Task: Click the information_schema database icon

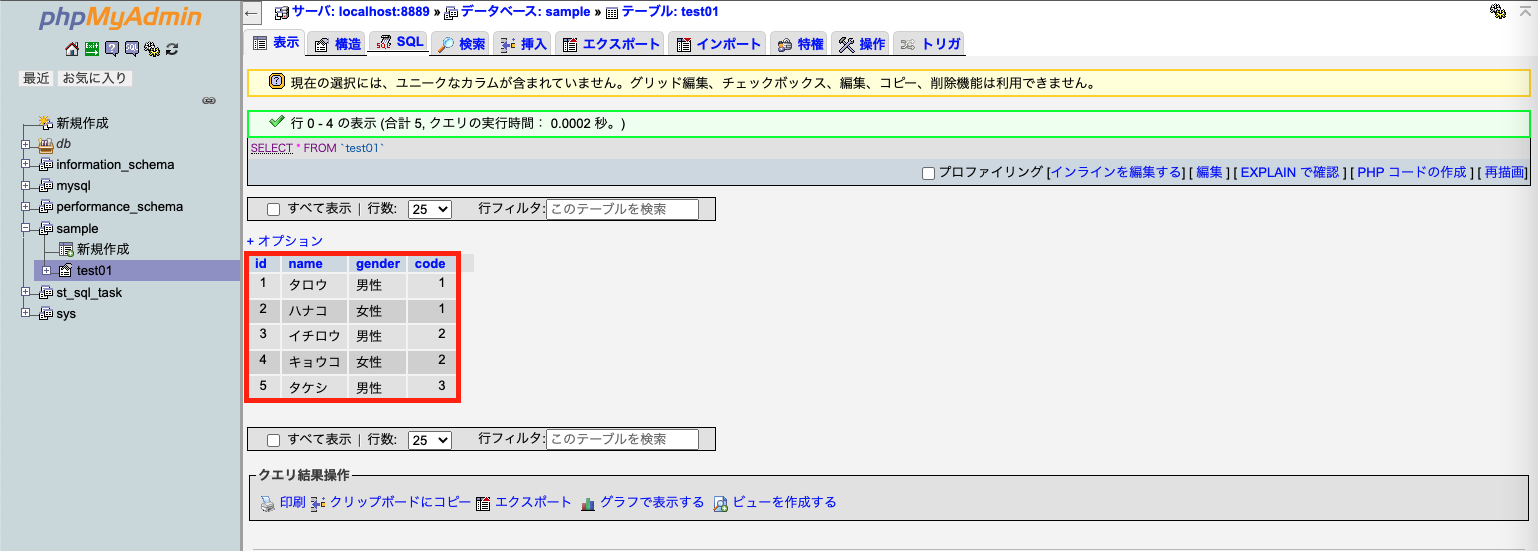Action: point(45,165)
